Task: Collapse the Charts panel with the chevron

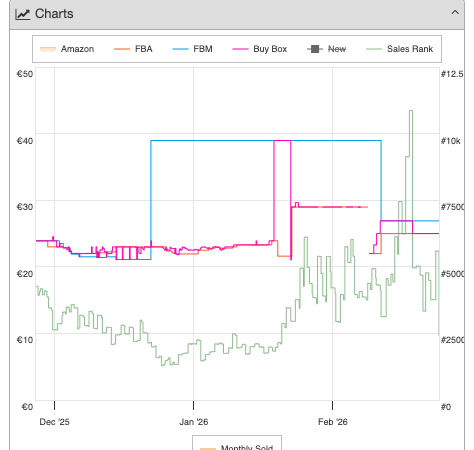Action: pos(455,13)
